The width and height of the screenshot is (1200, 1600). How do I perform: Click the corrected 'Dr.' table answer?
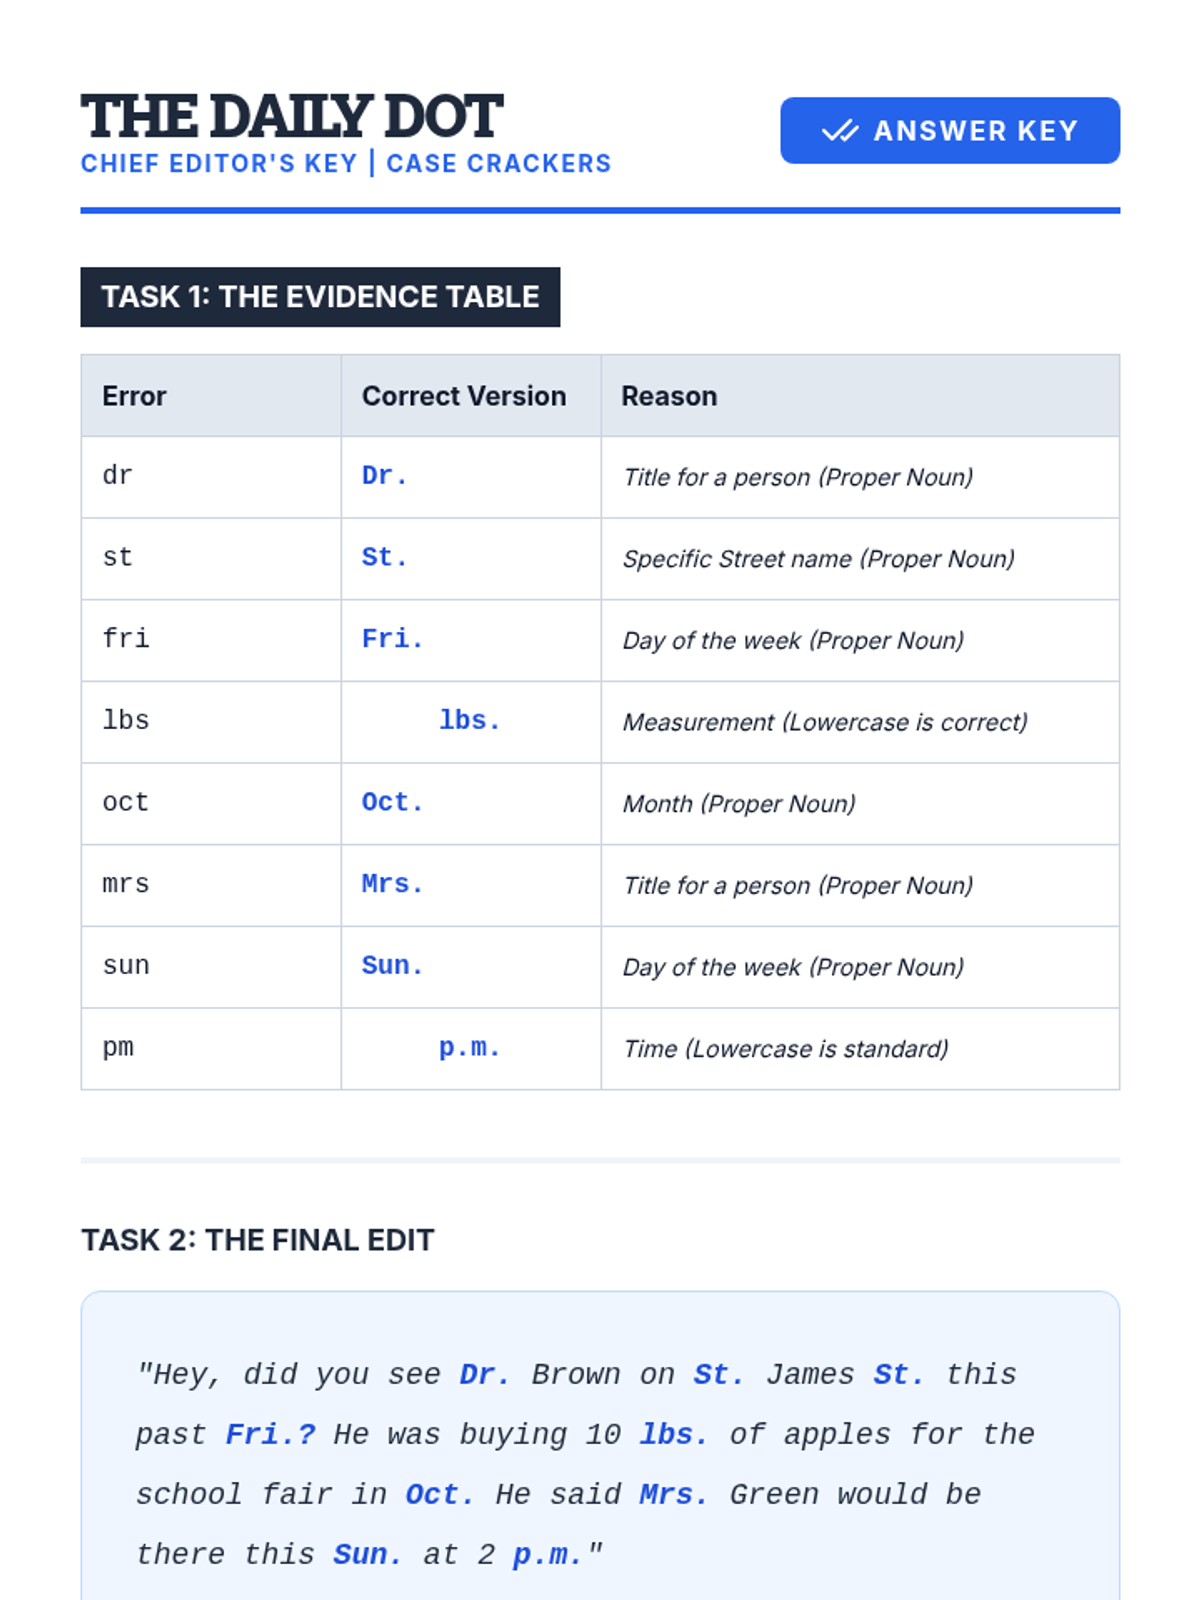pyautogui.click(x=385, y=476)
